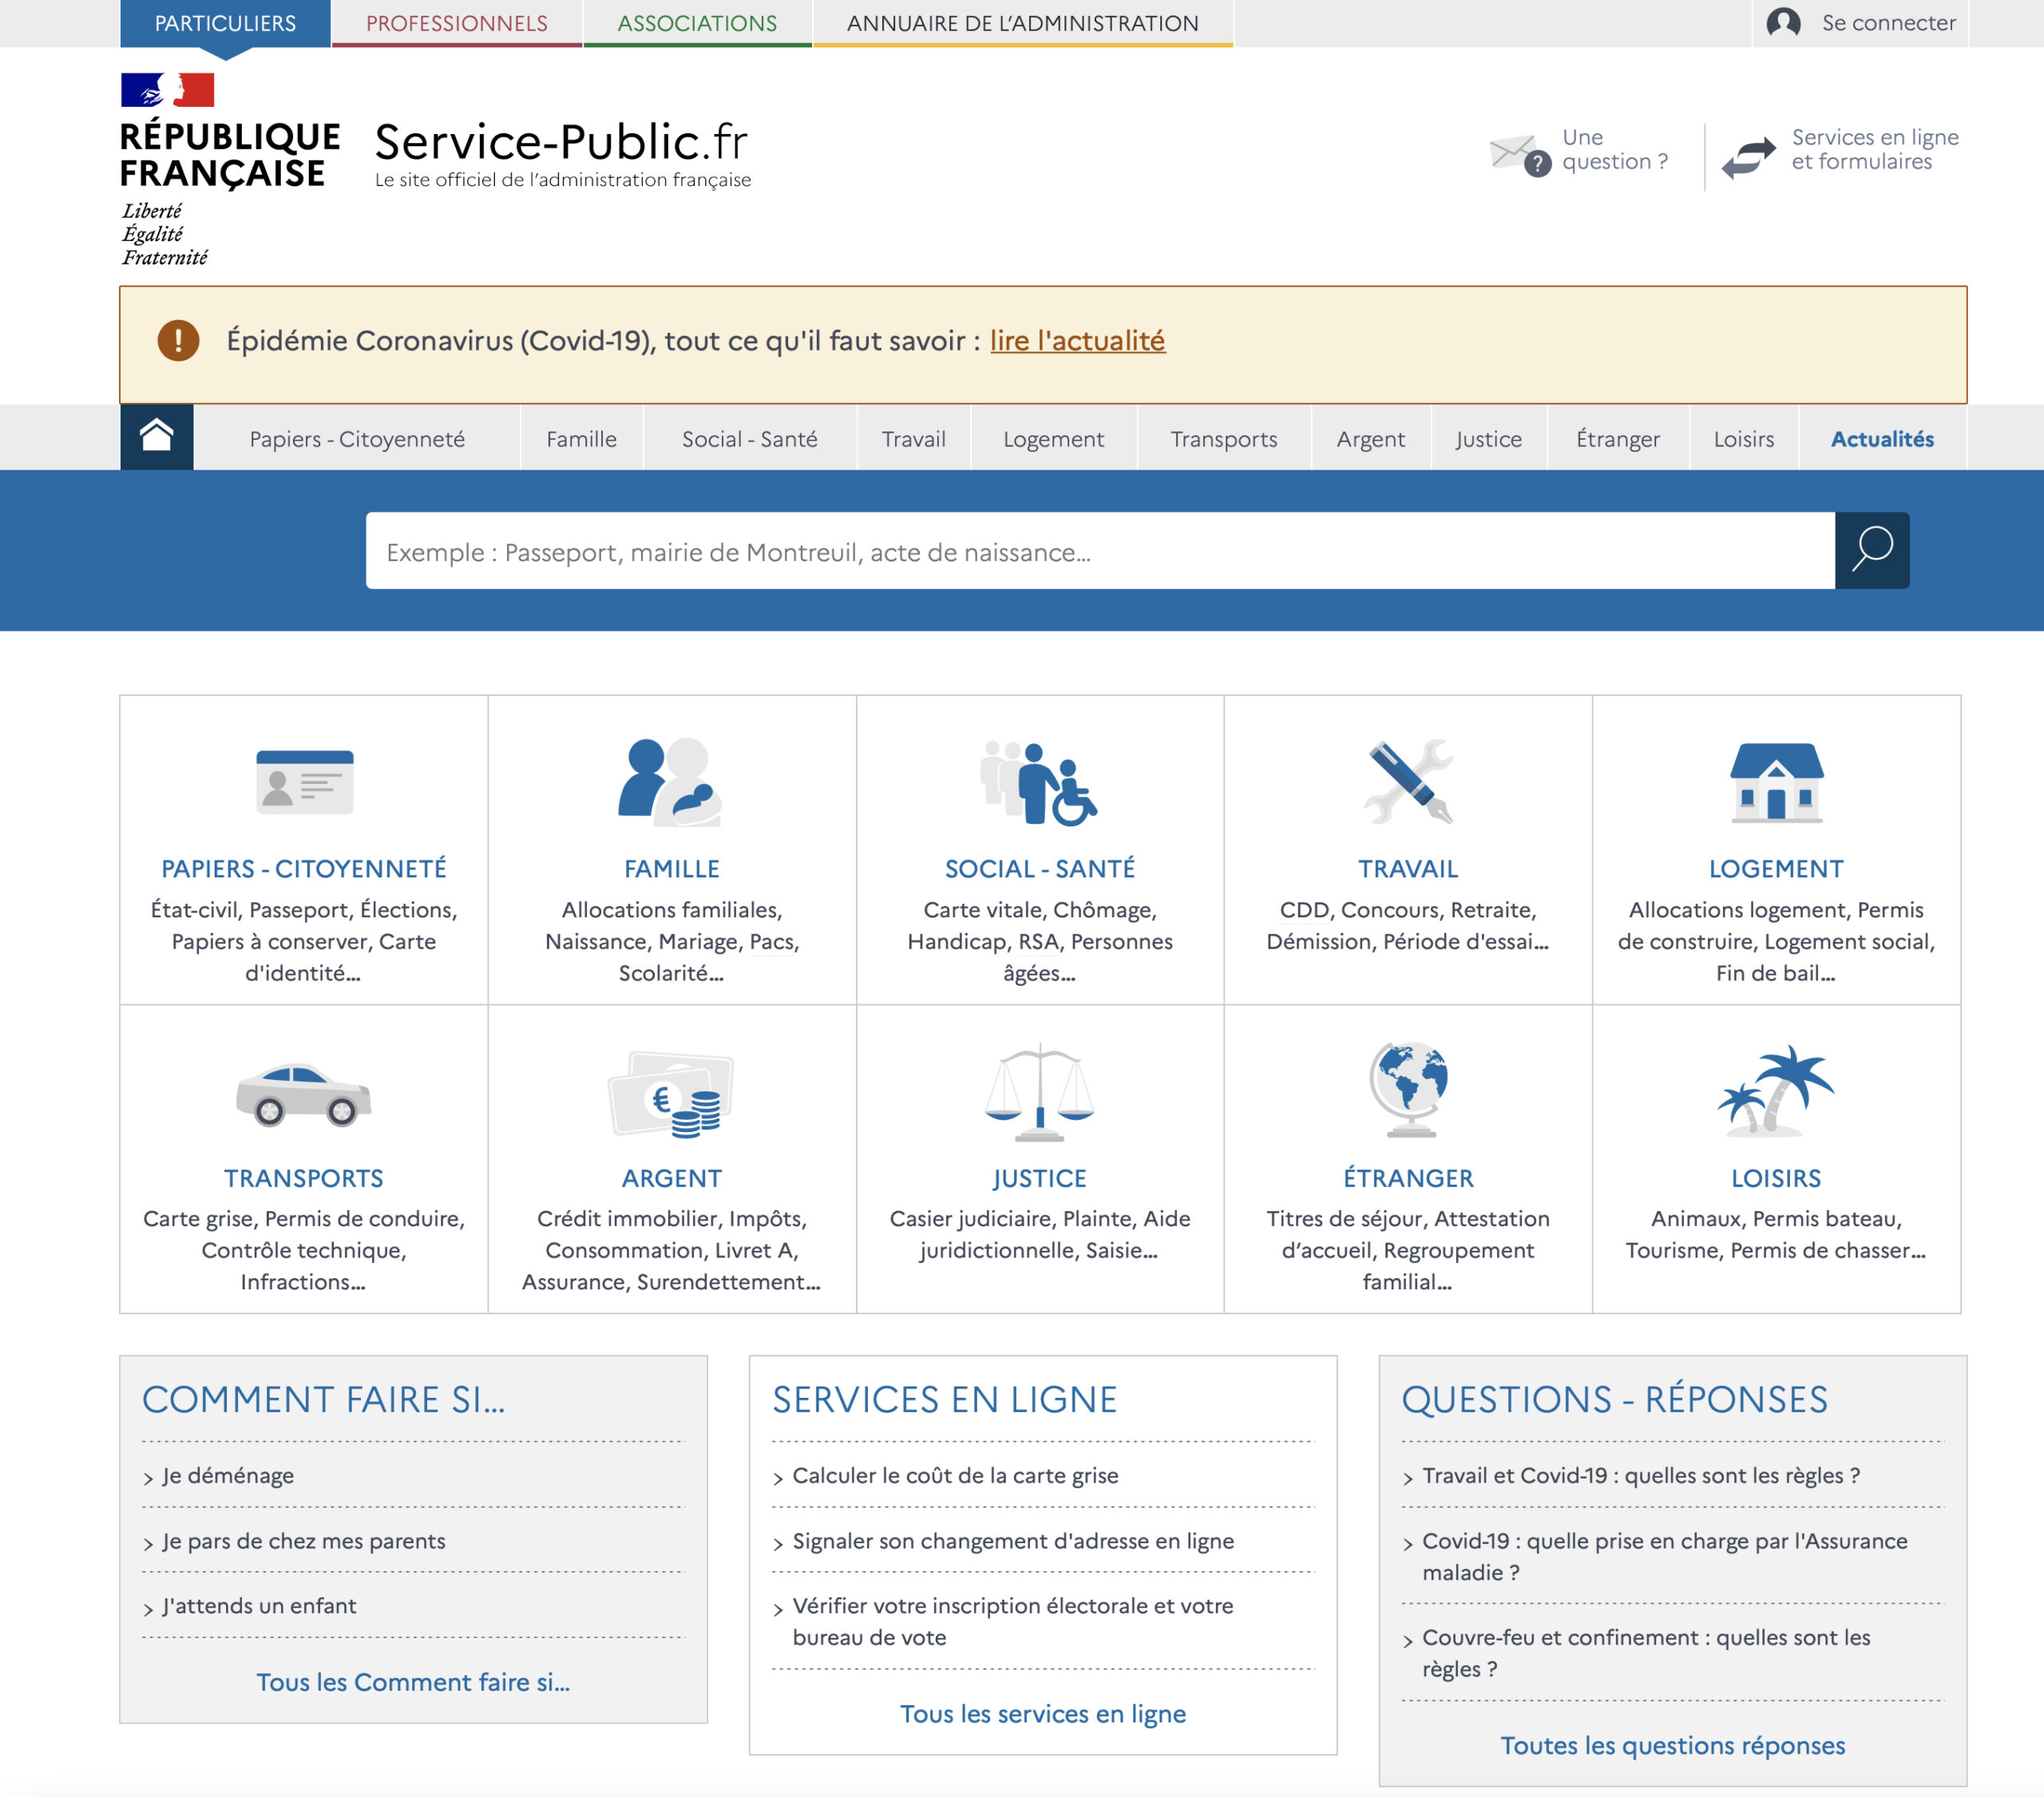Image resolution: width=2044 pixels, height=1797 pixels.
Task: Select the Loisirs palm tree icon
Action: click(x=1775, y=1091)
